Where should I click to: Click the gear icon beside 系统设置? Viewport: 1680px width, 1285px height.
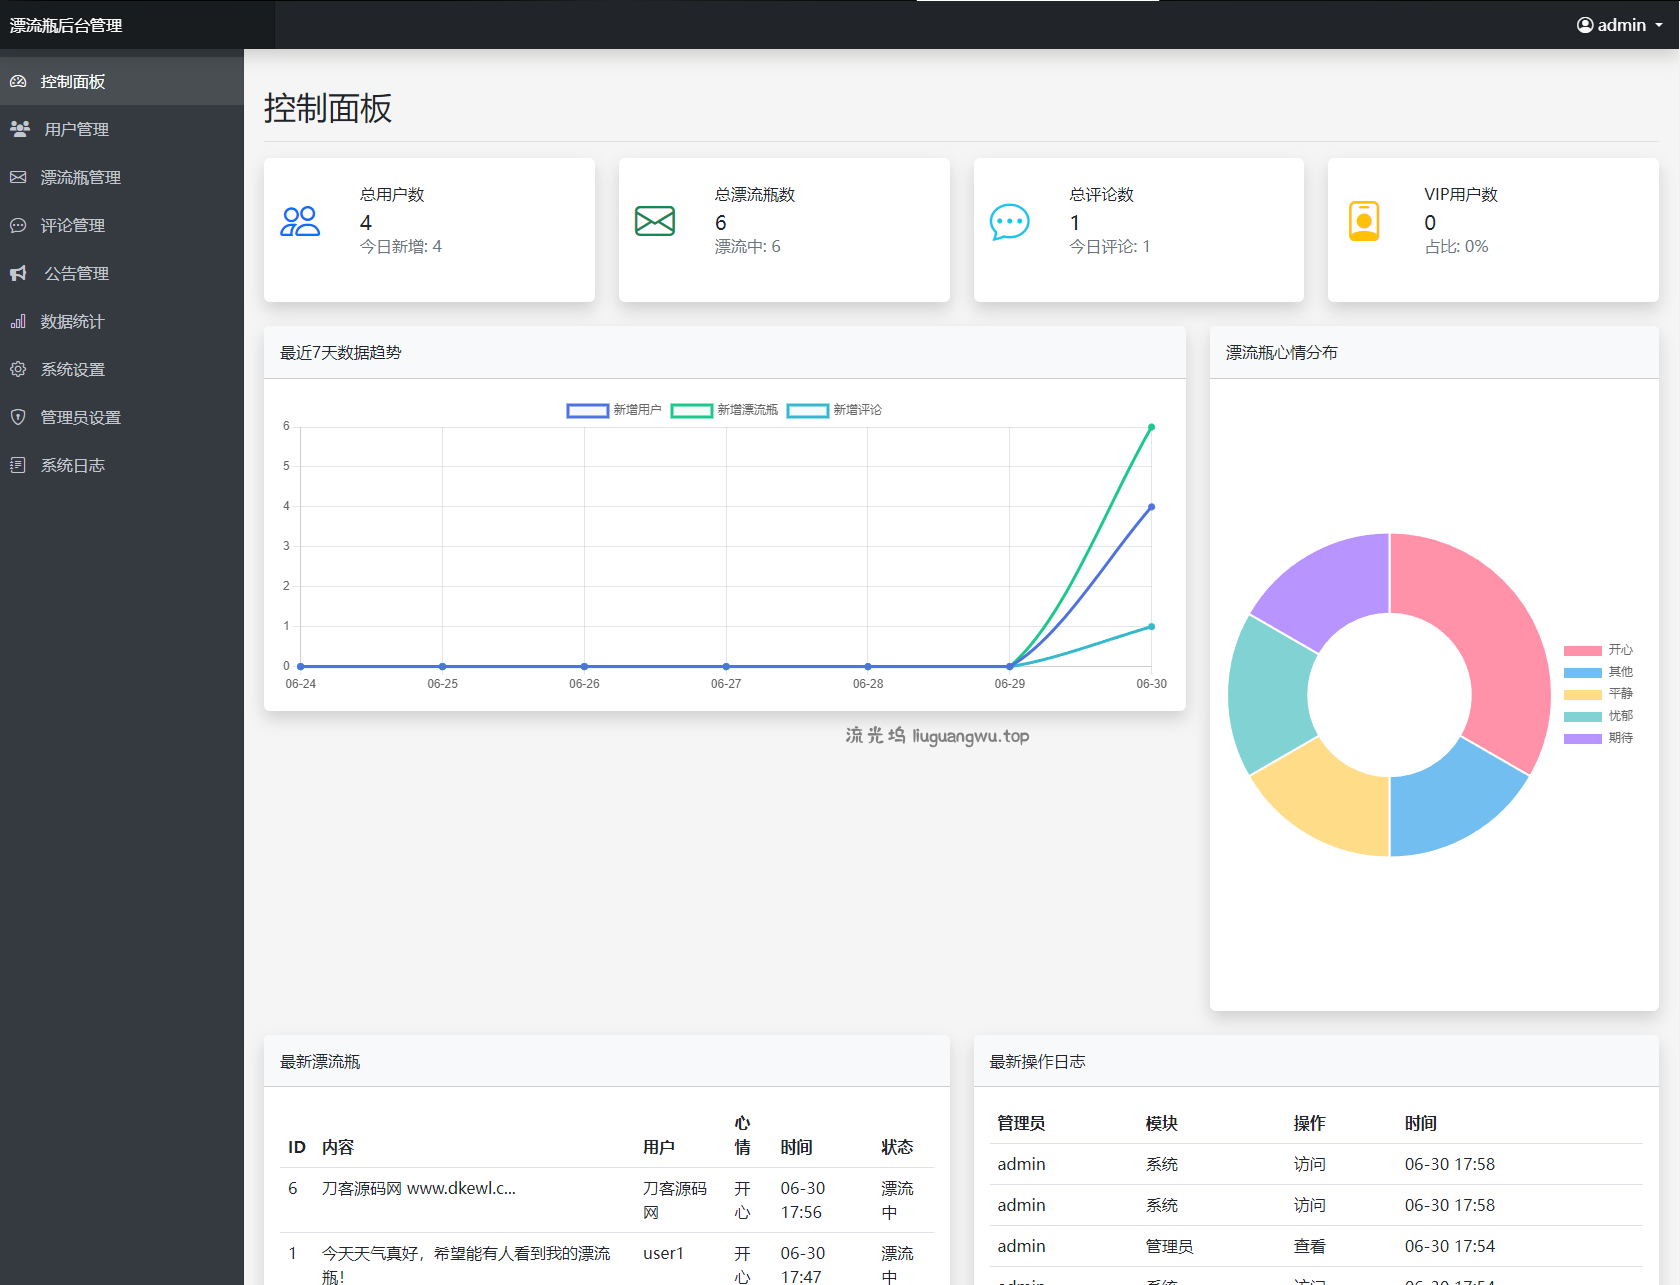(x=18, y=369)
